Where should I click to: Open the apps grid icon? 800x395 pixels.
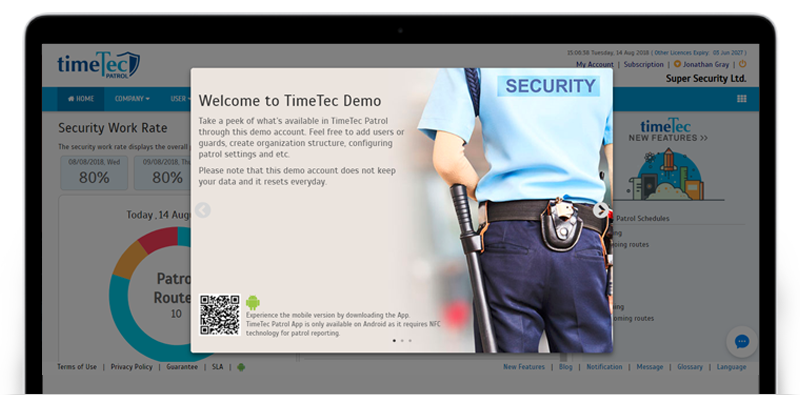click(x=742, y=99)
